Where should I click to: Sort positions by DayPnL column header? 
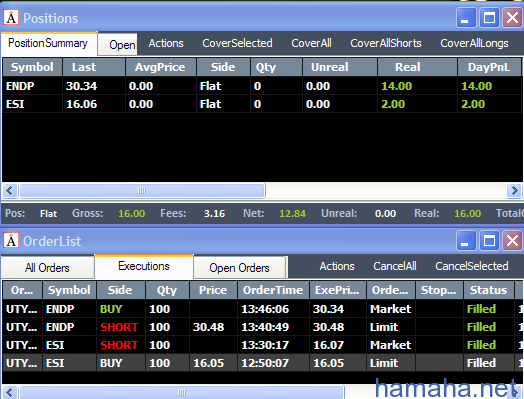489,67
